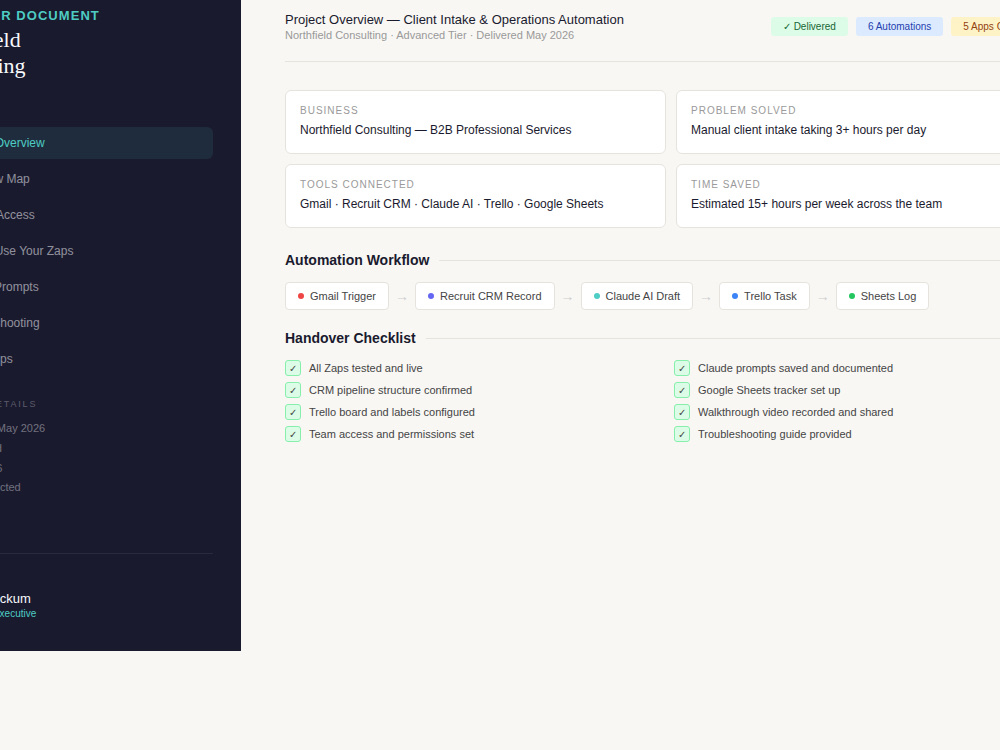Screen dimensions: 1000x750
Task: Toggle Troubleshooting guide provided checkbox
Action: [682, 434]
